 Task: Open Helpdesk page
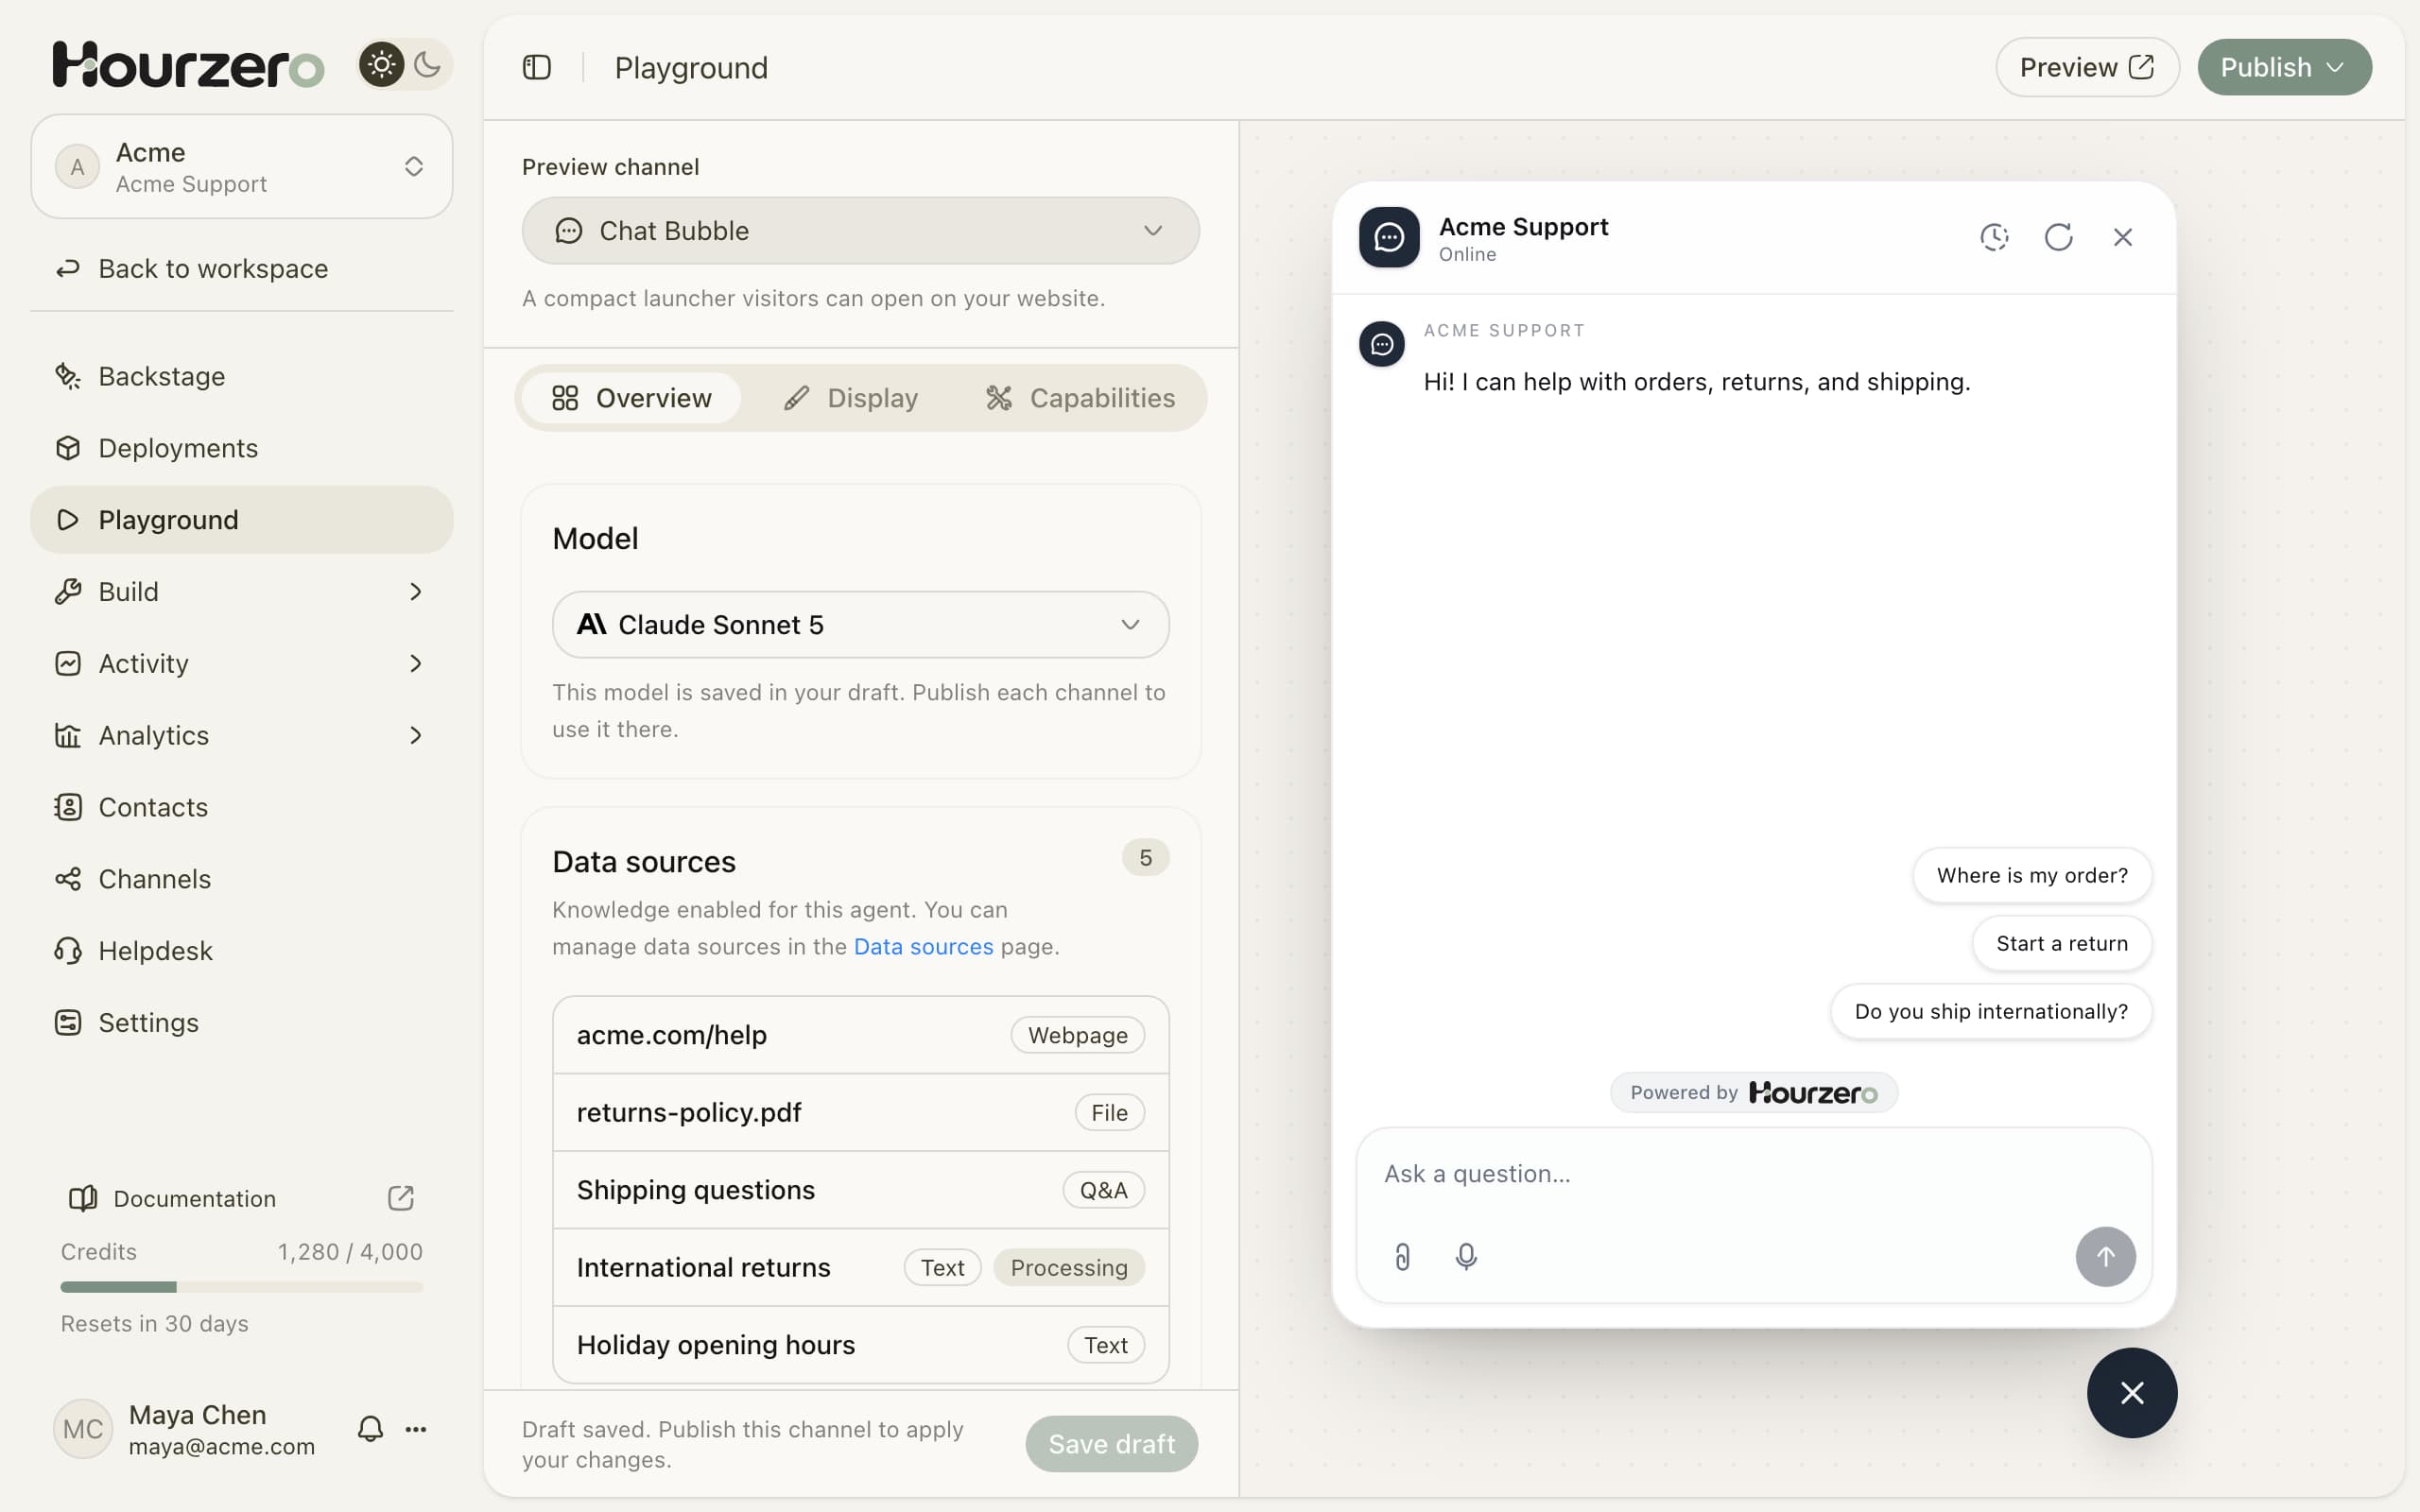[242, 951]
